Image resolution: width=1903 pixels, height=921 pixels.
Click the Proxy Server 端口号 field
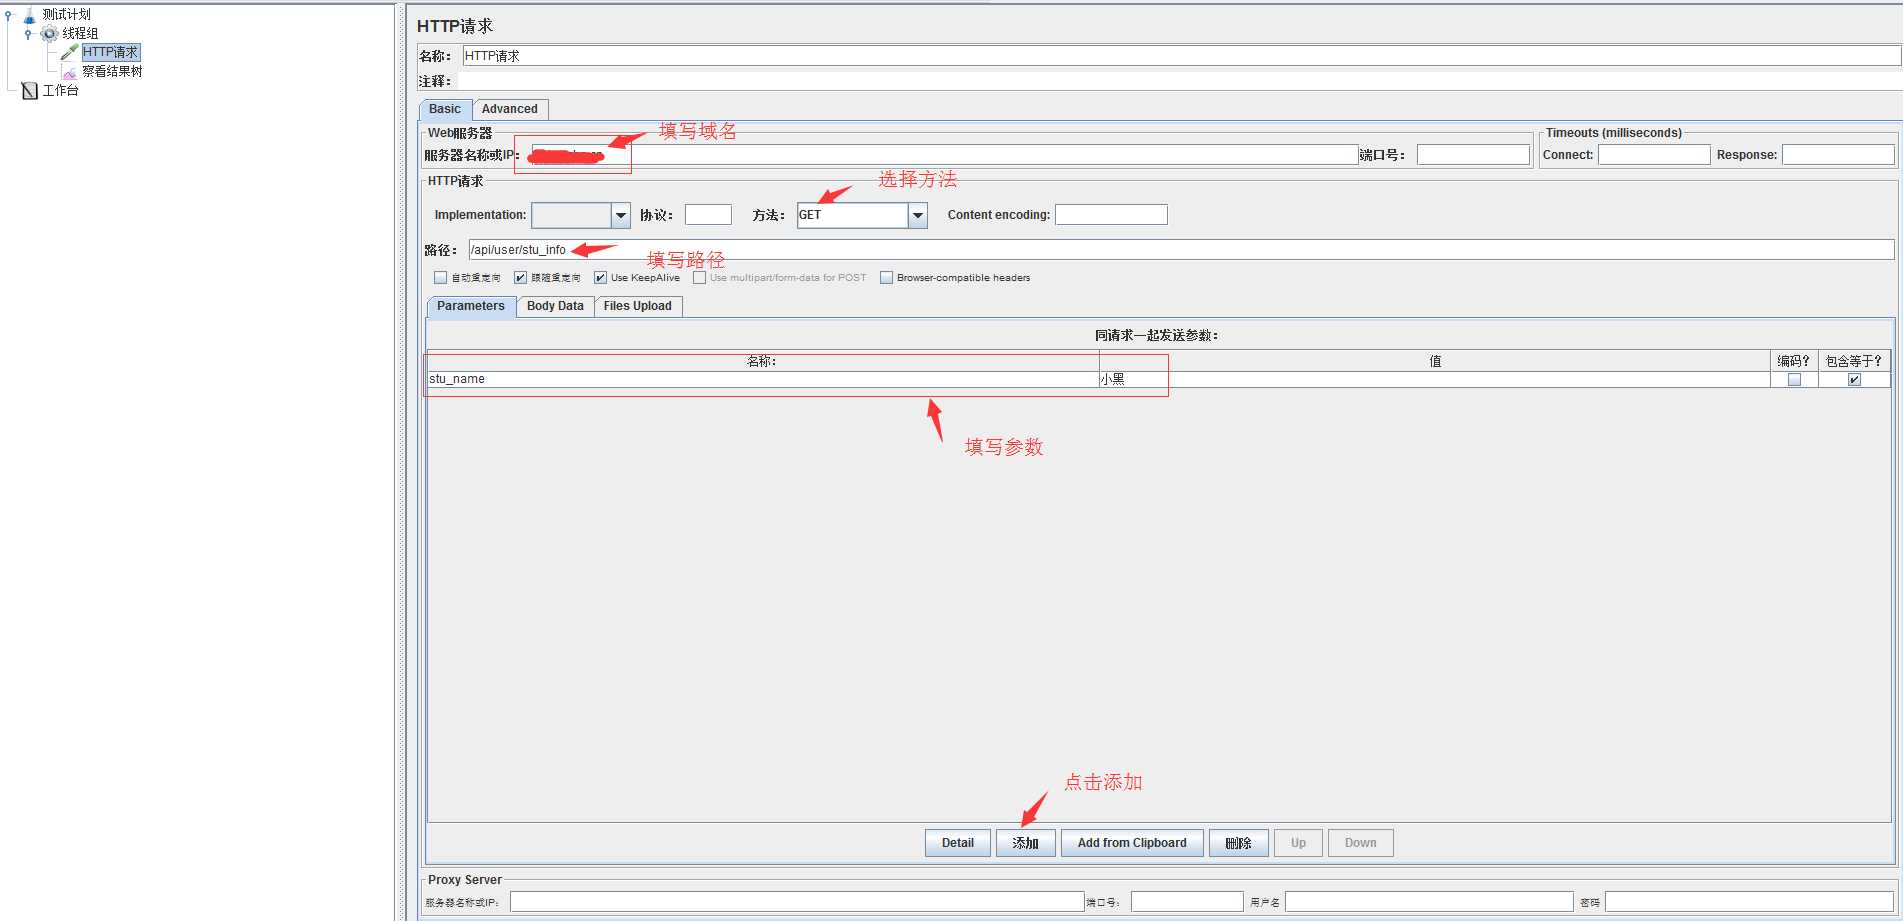pos(1187,902)
